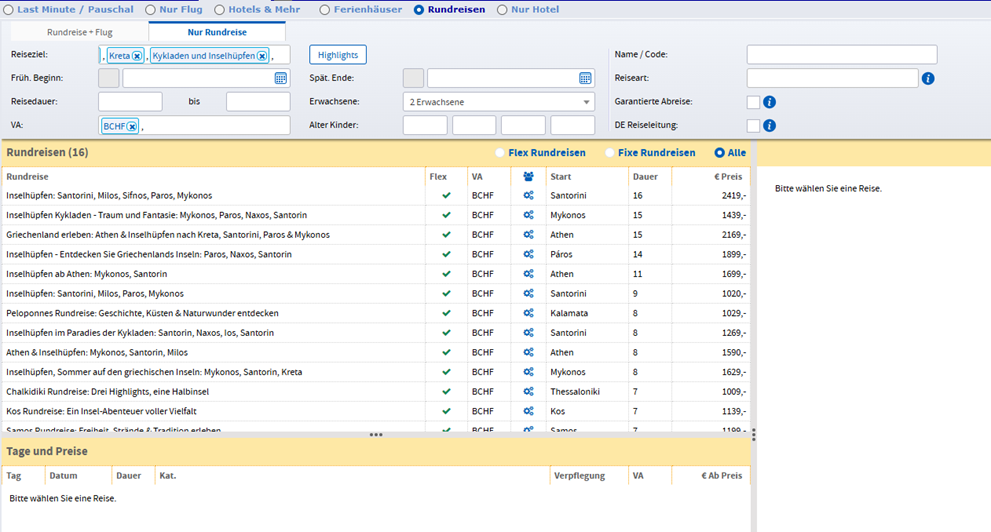The height and width of the screenshot is (532, 991).
Task: Enable Garantierte Abreise checkbox
Action: 753,102
